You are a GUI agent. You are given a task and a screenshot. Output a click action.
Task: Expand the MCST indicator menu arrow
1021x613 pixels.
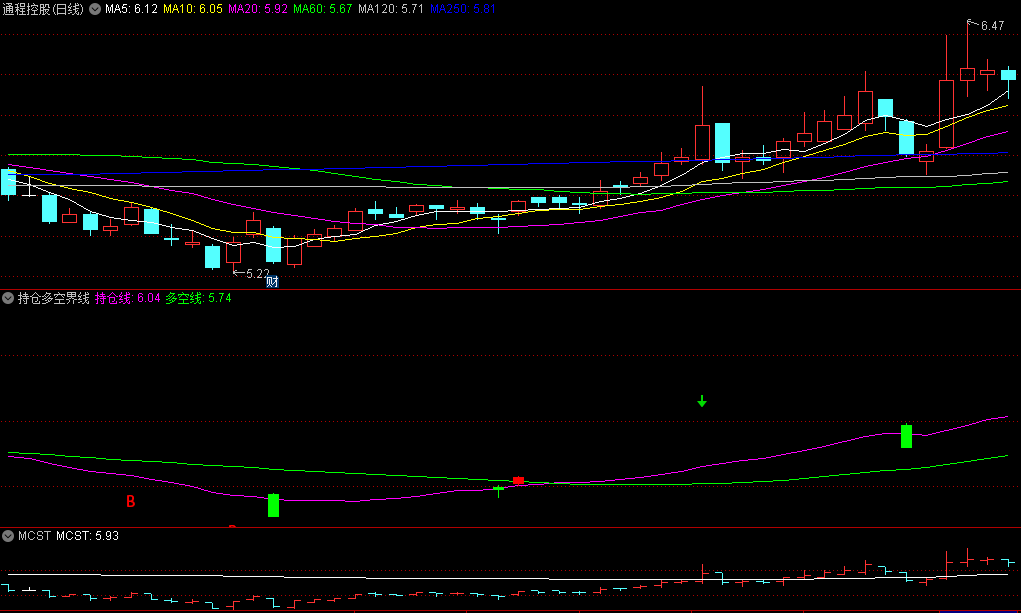pyautogui.click(x=8, y=536)
